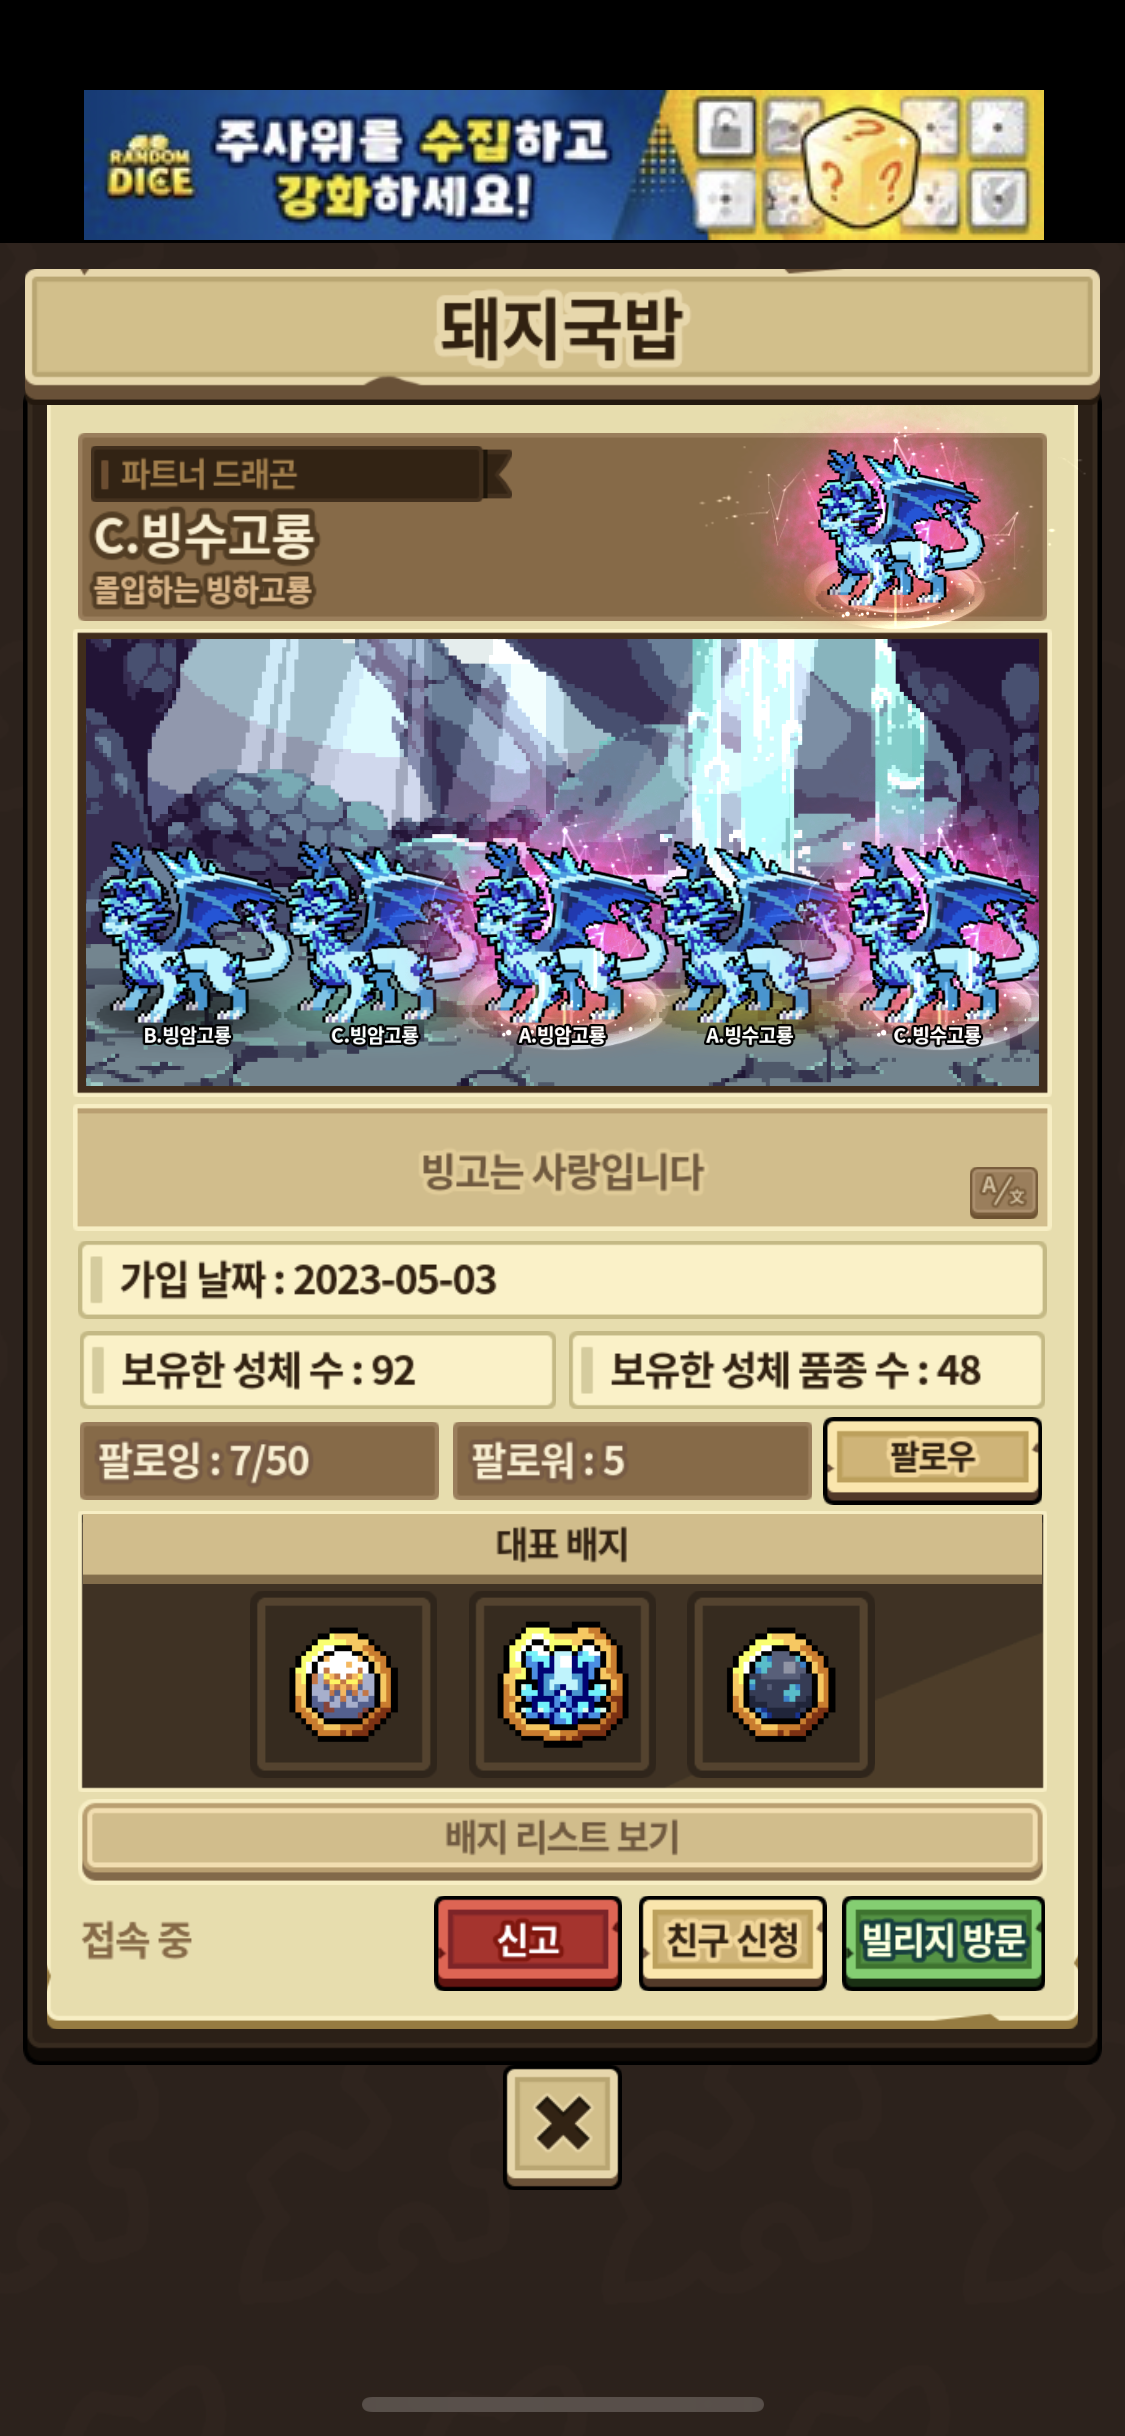Tap the partner dragon C.빙수고룡 sprite
The height and width of the screenshot is (2436, 1125).
(895, 529)
